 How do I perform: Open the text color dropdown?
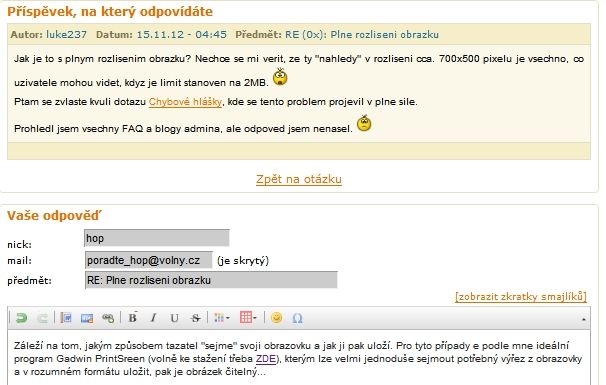[222, 318]
